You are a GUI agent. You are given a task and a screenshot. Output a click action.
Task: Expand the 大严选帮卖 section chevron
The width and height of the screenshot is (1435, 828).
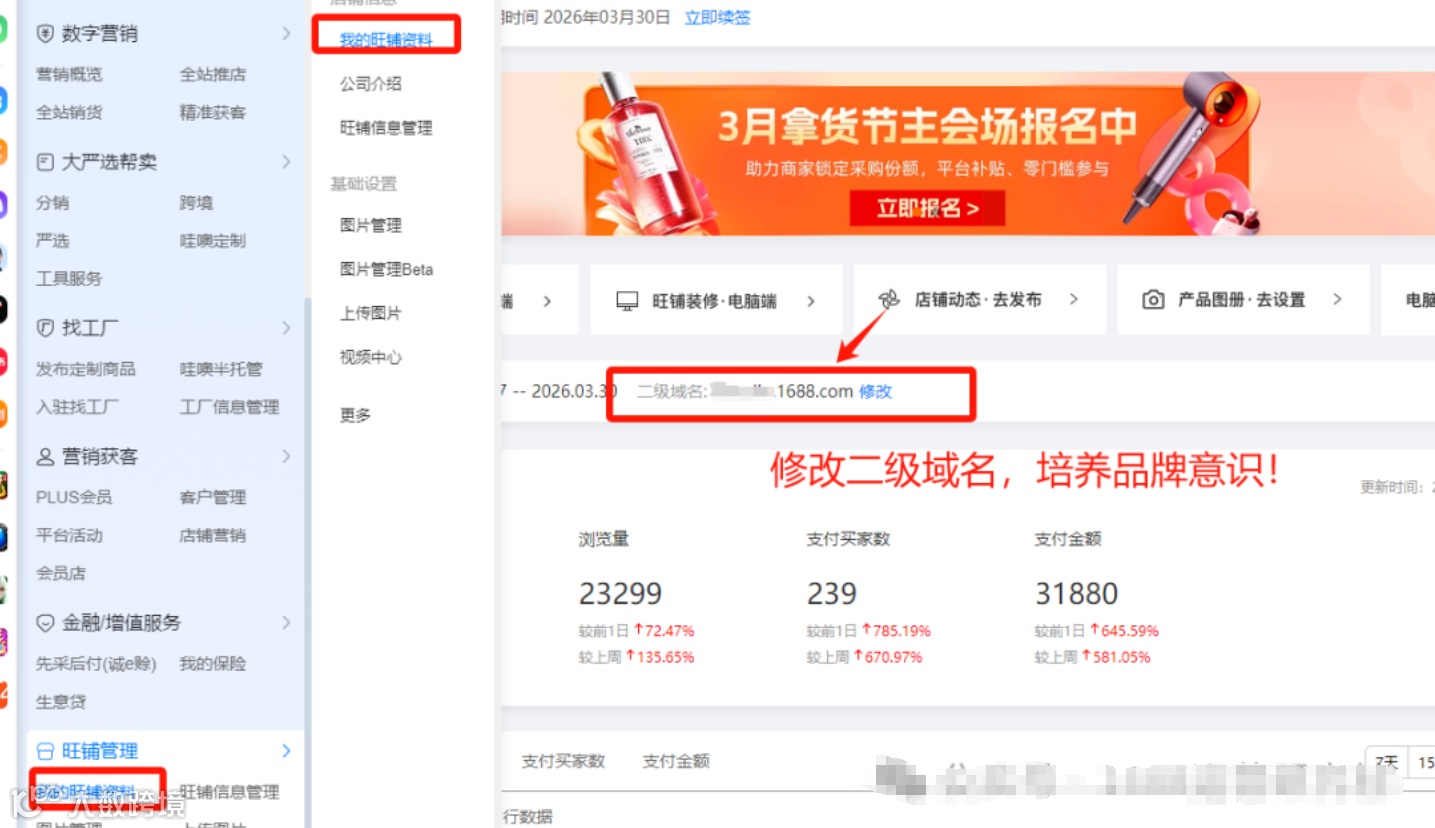click(x=286, y=162)
